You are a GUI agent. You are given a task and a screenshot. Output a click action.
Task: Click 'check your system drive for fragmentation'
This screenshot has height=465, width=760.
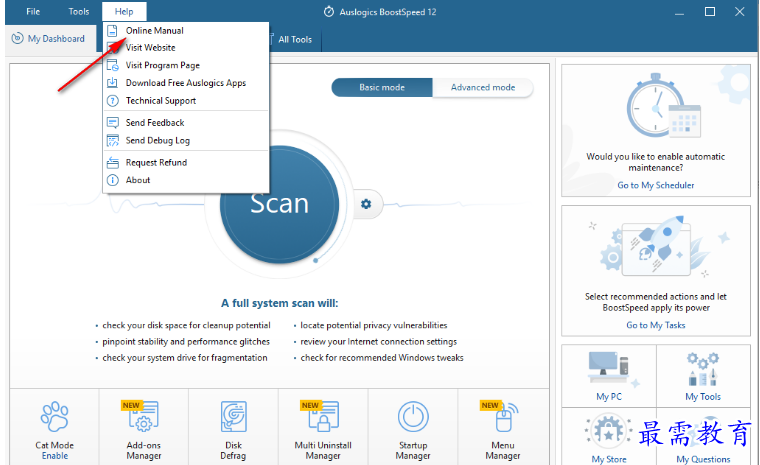185,358
